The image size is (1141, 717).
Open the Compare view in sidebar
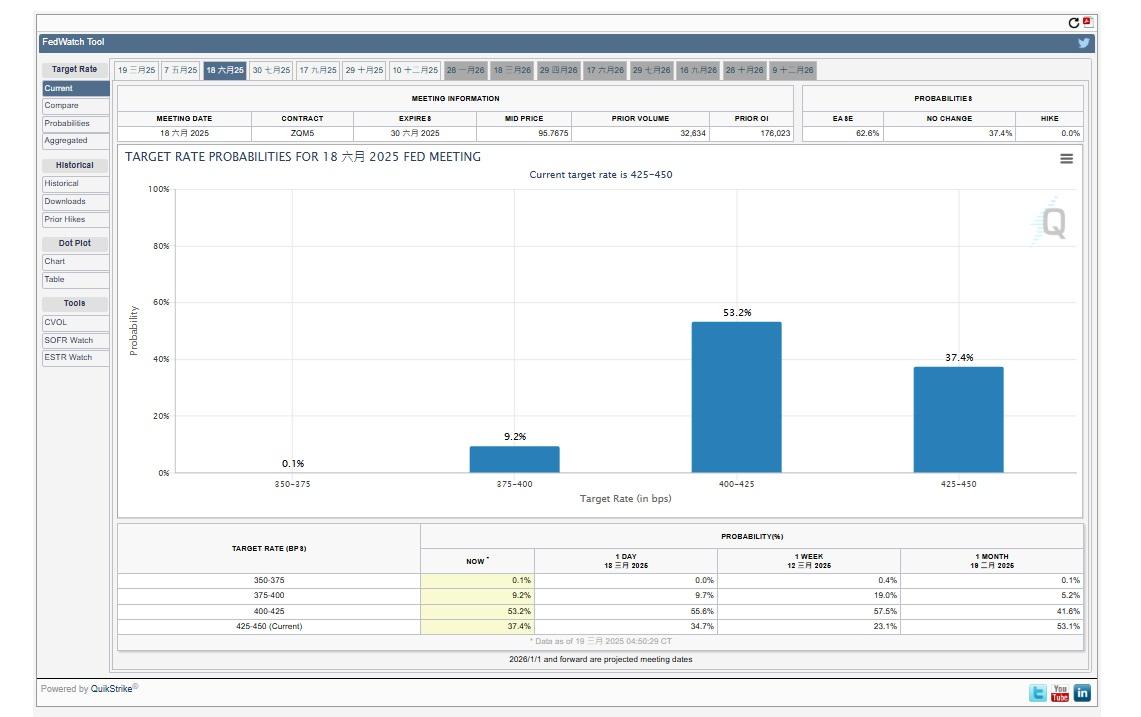point(75,106)
